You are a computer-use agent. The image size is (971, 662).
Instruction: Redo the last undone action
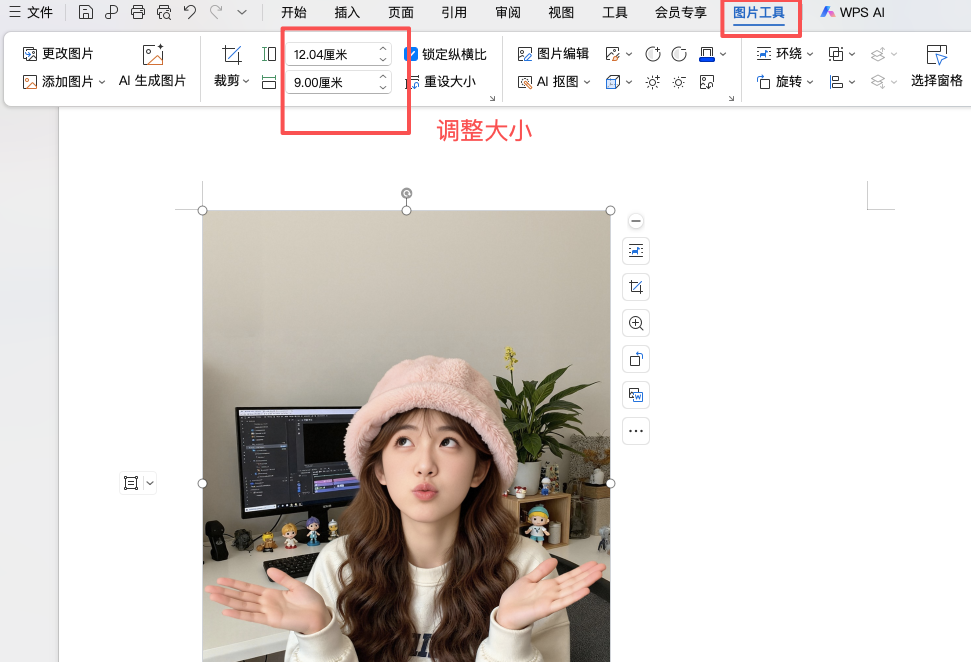point(216,12)
